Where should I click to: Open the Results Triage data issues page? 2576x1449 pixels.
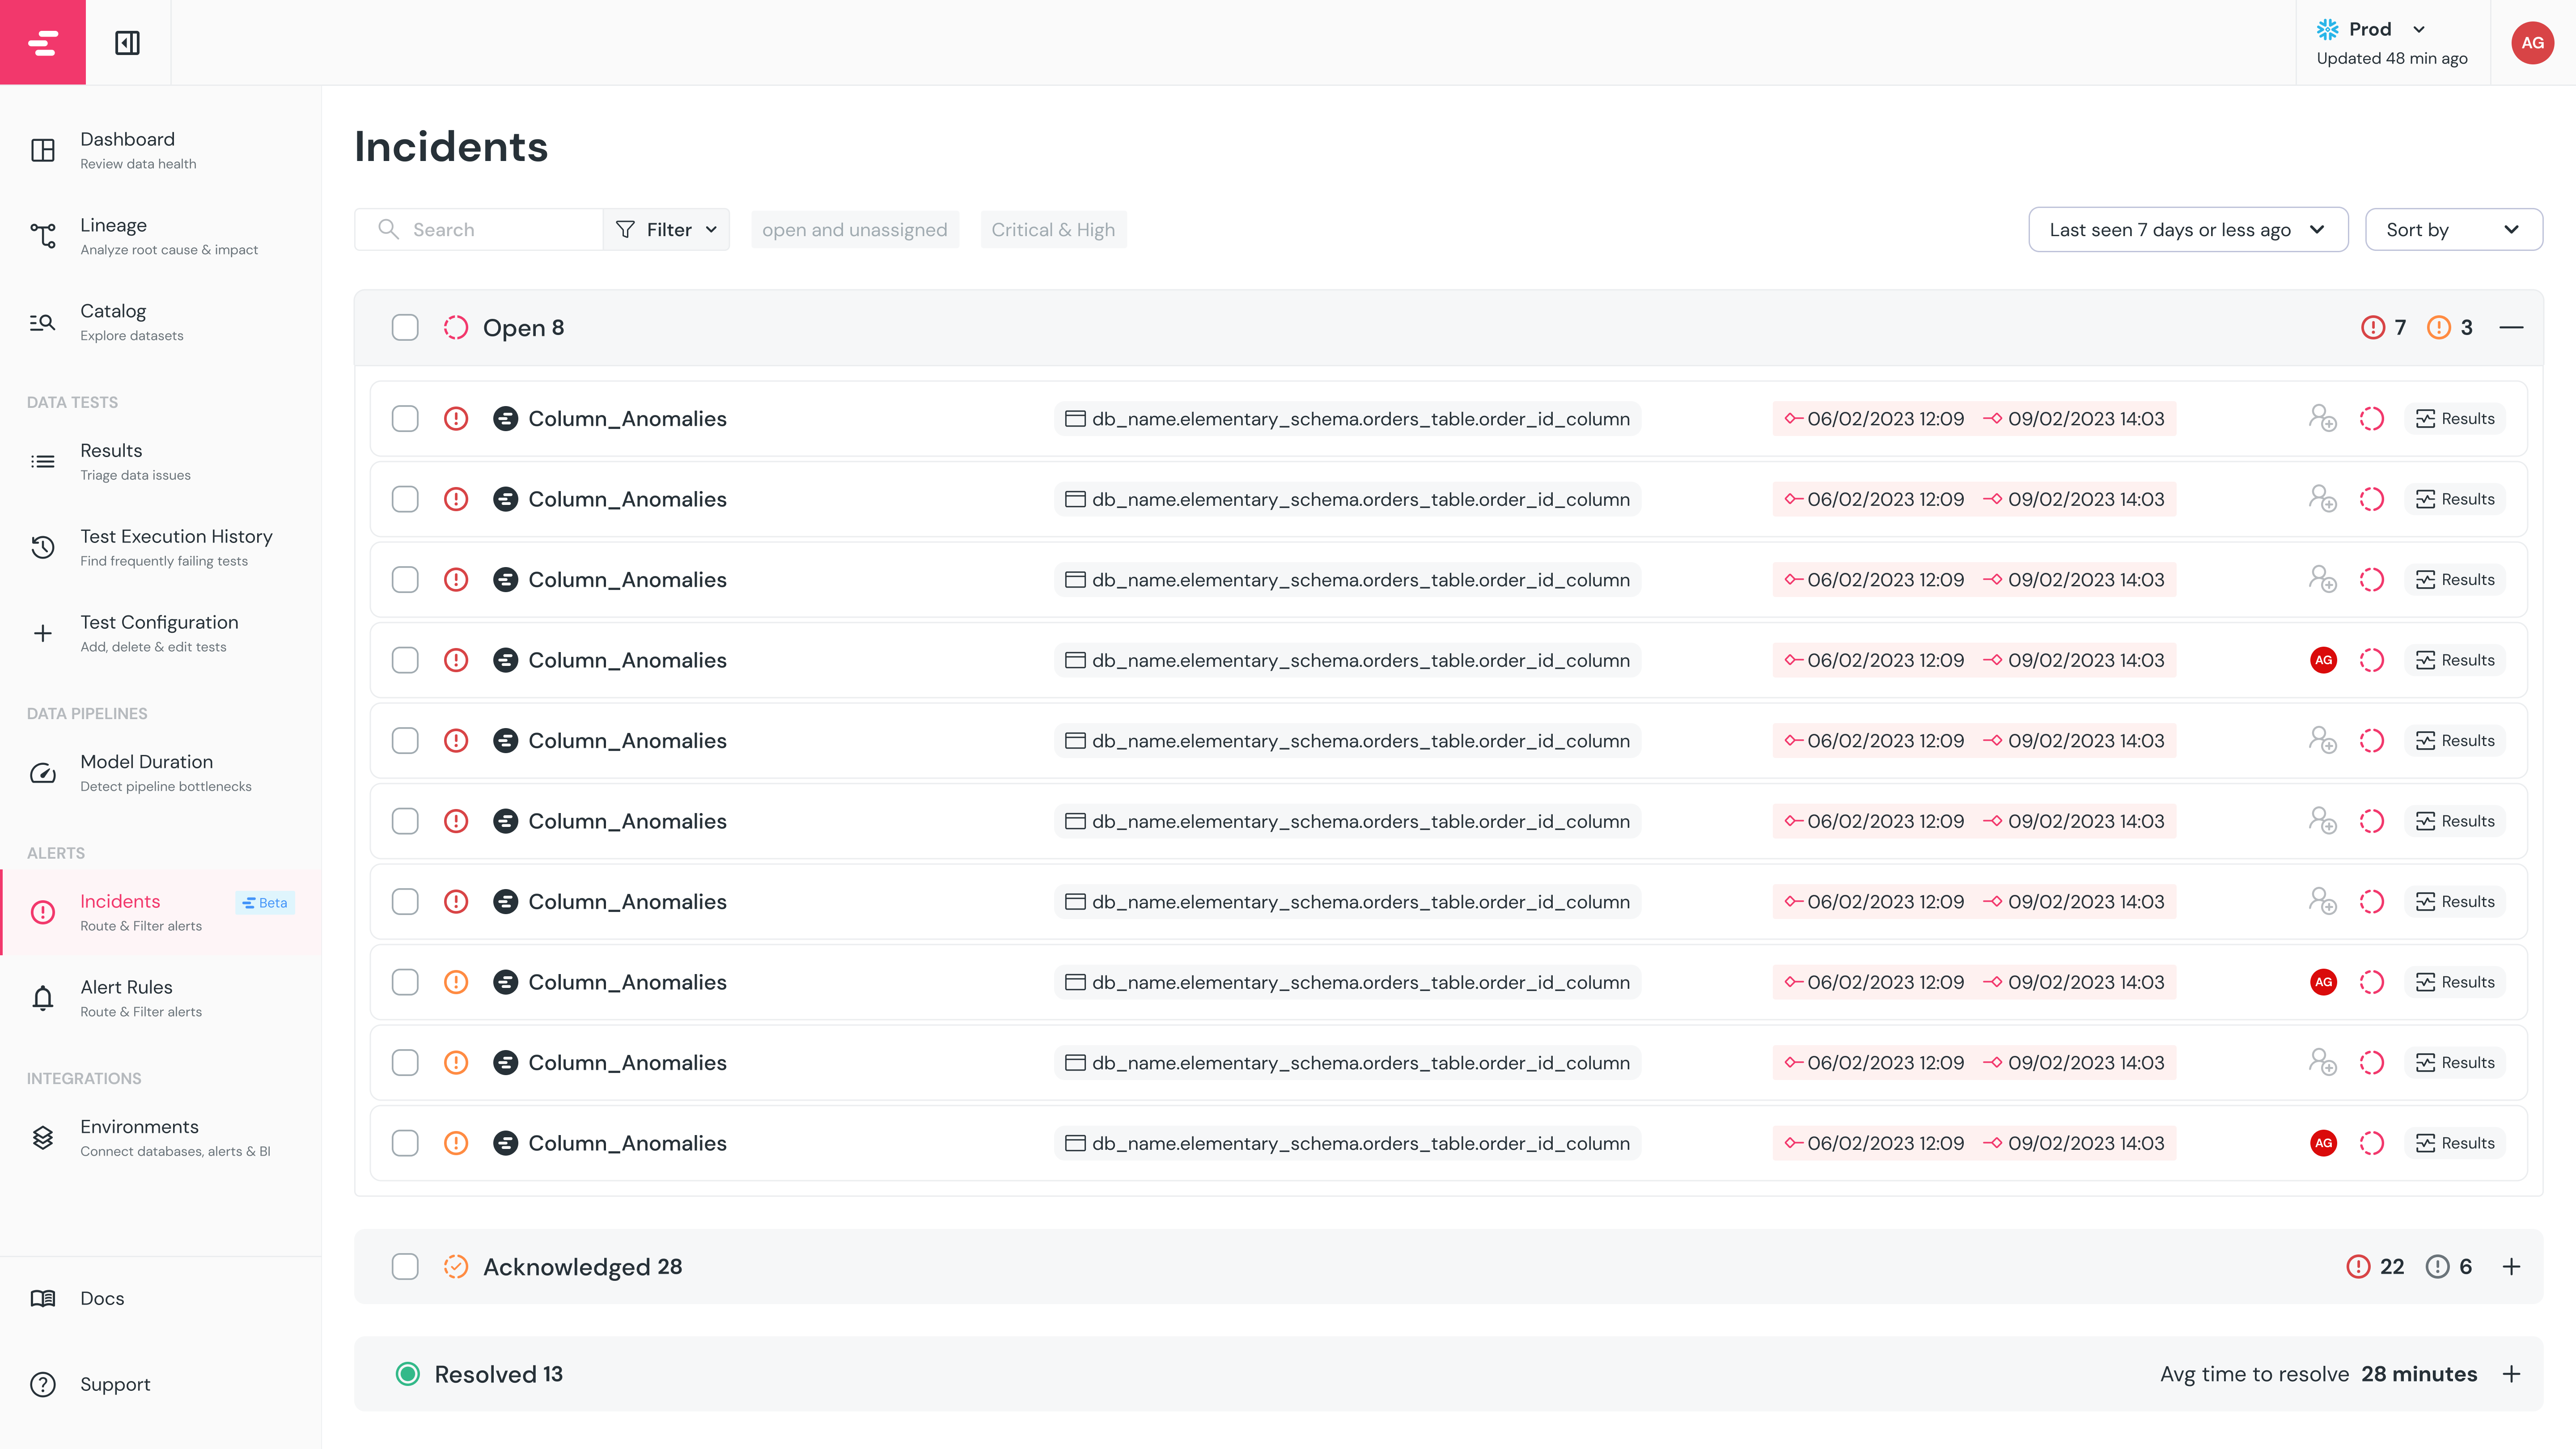[161, 461]
